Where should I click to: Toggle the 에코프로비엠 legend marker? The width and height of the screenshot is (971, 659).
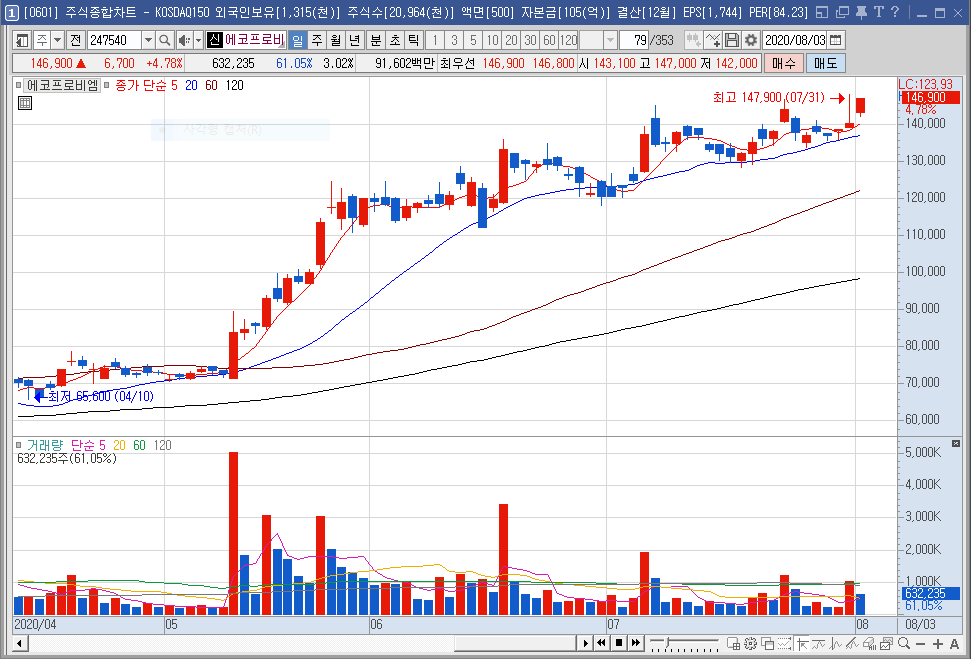click(19, 85)
